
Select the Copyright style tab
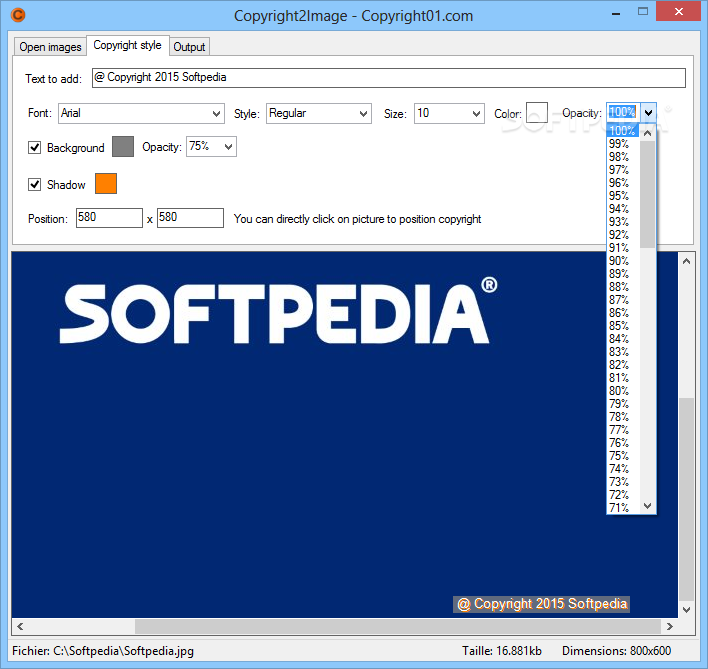pos(127,45)
